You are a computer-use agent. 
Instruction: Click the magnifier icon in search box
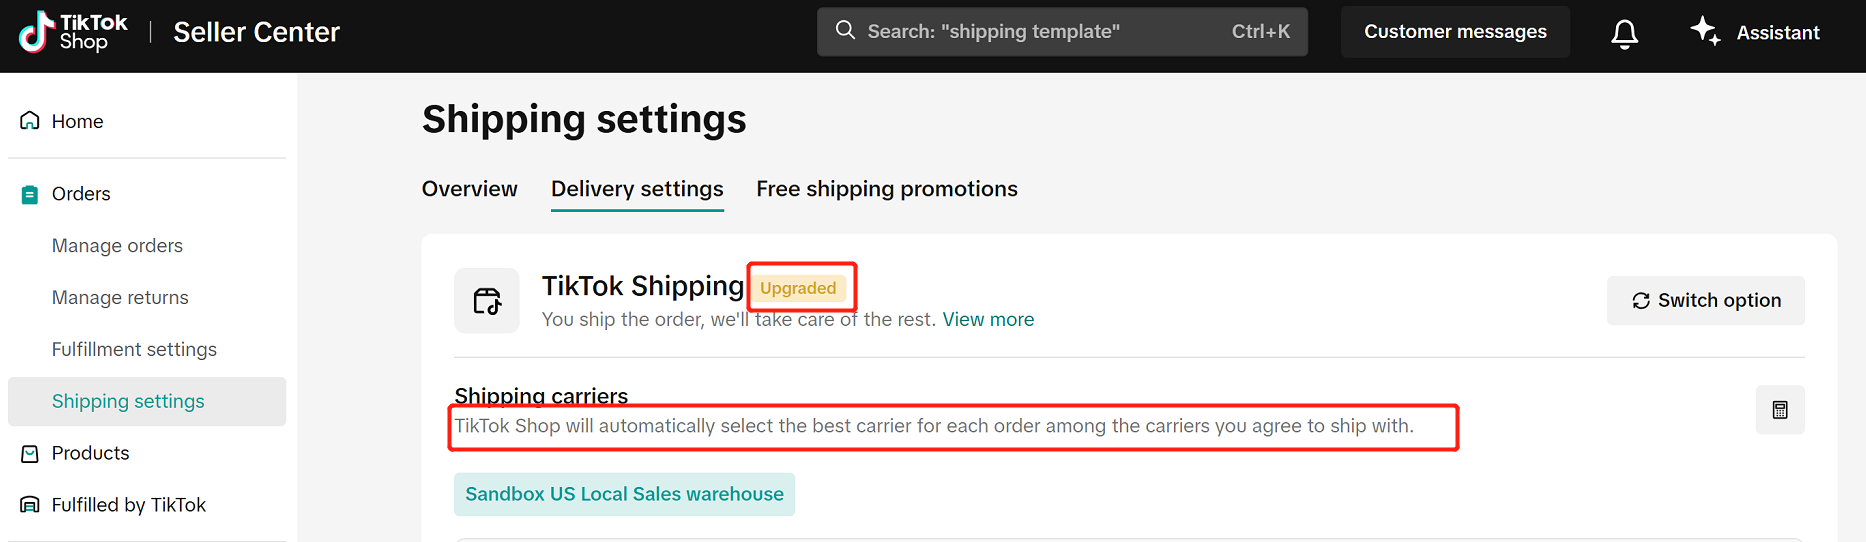(x=845, y=30)
